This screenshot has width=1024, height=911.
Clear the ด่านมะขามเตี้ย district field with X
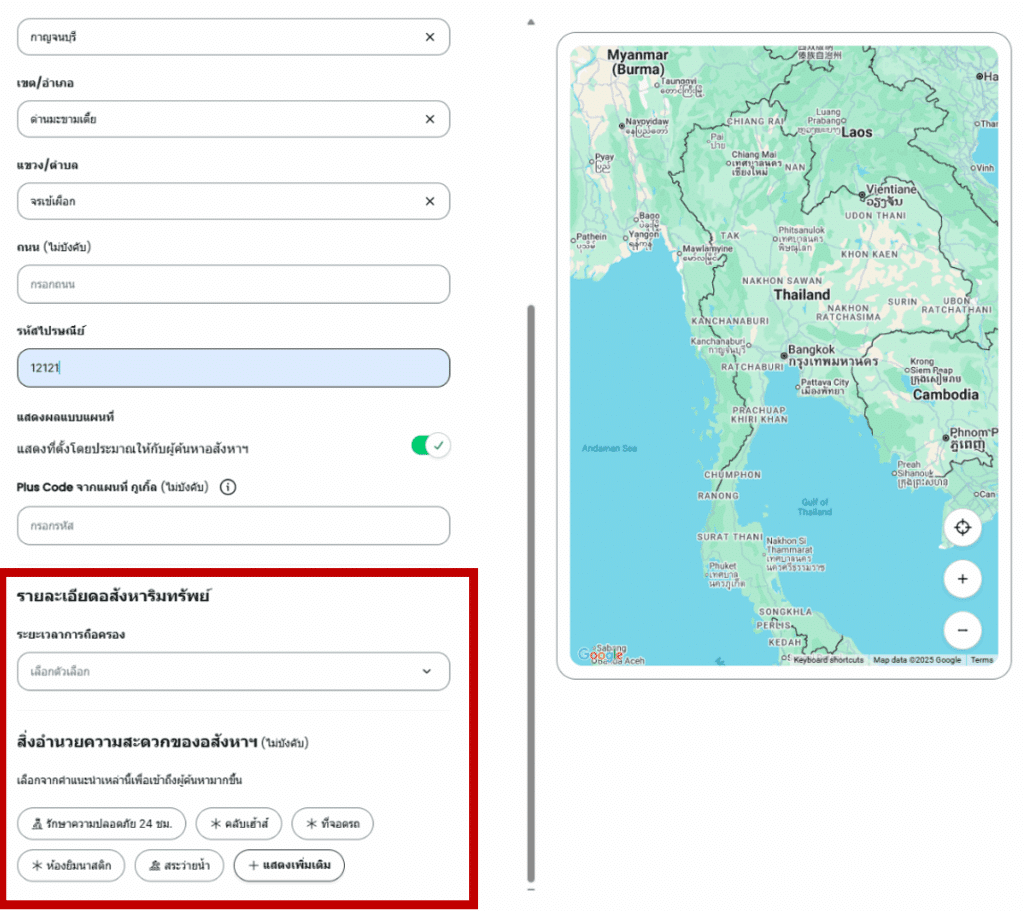[x=430, y=119]
